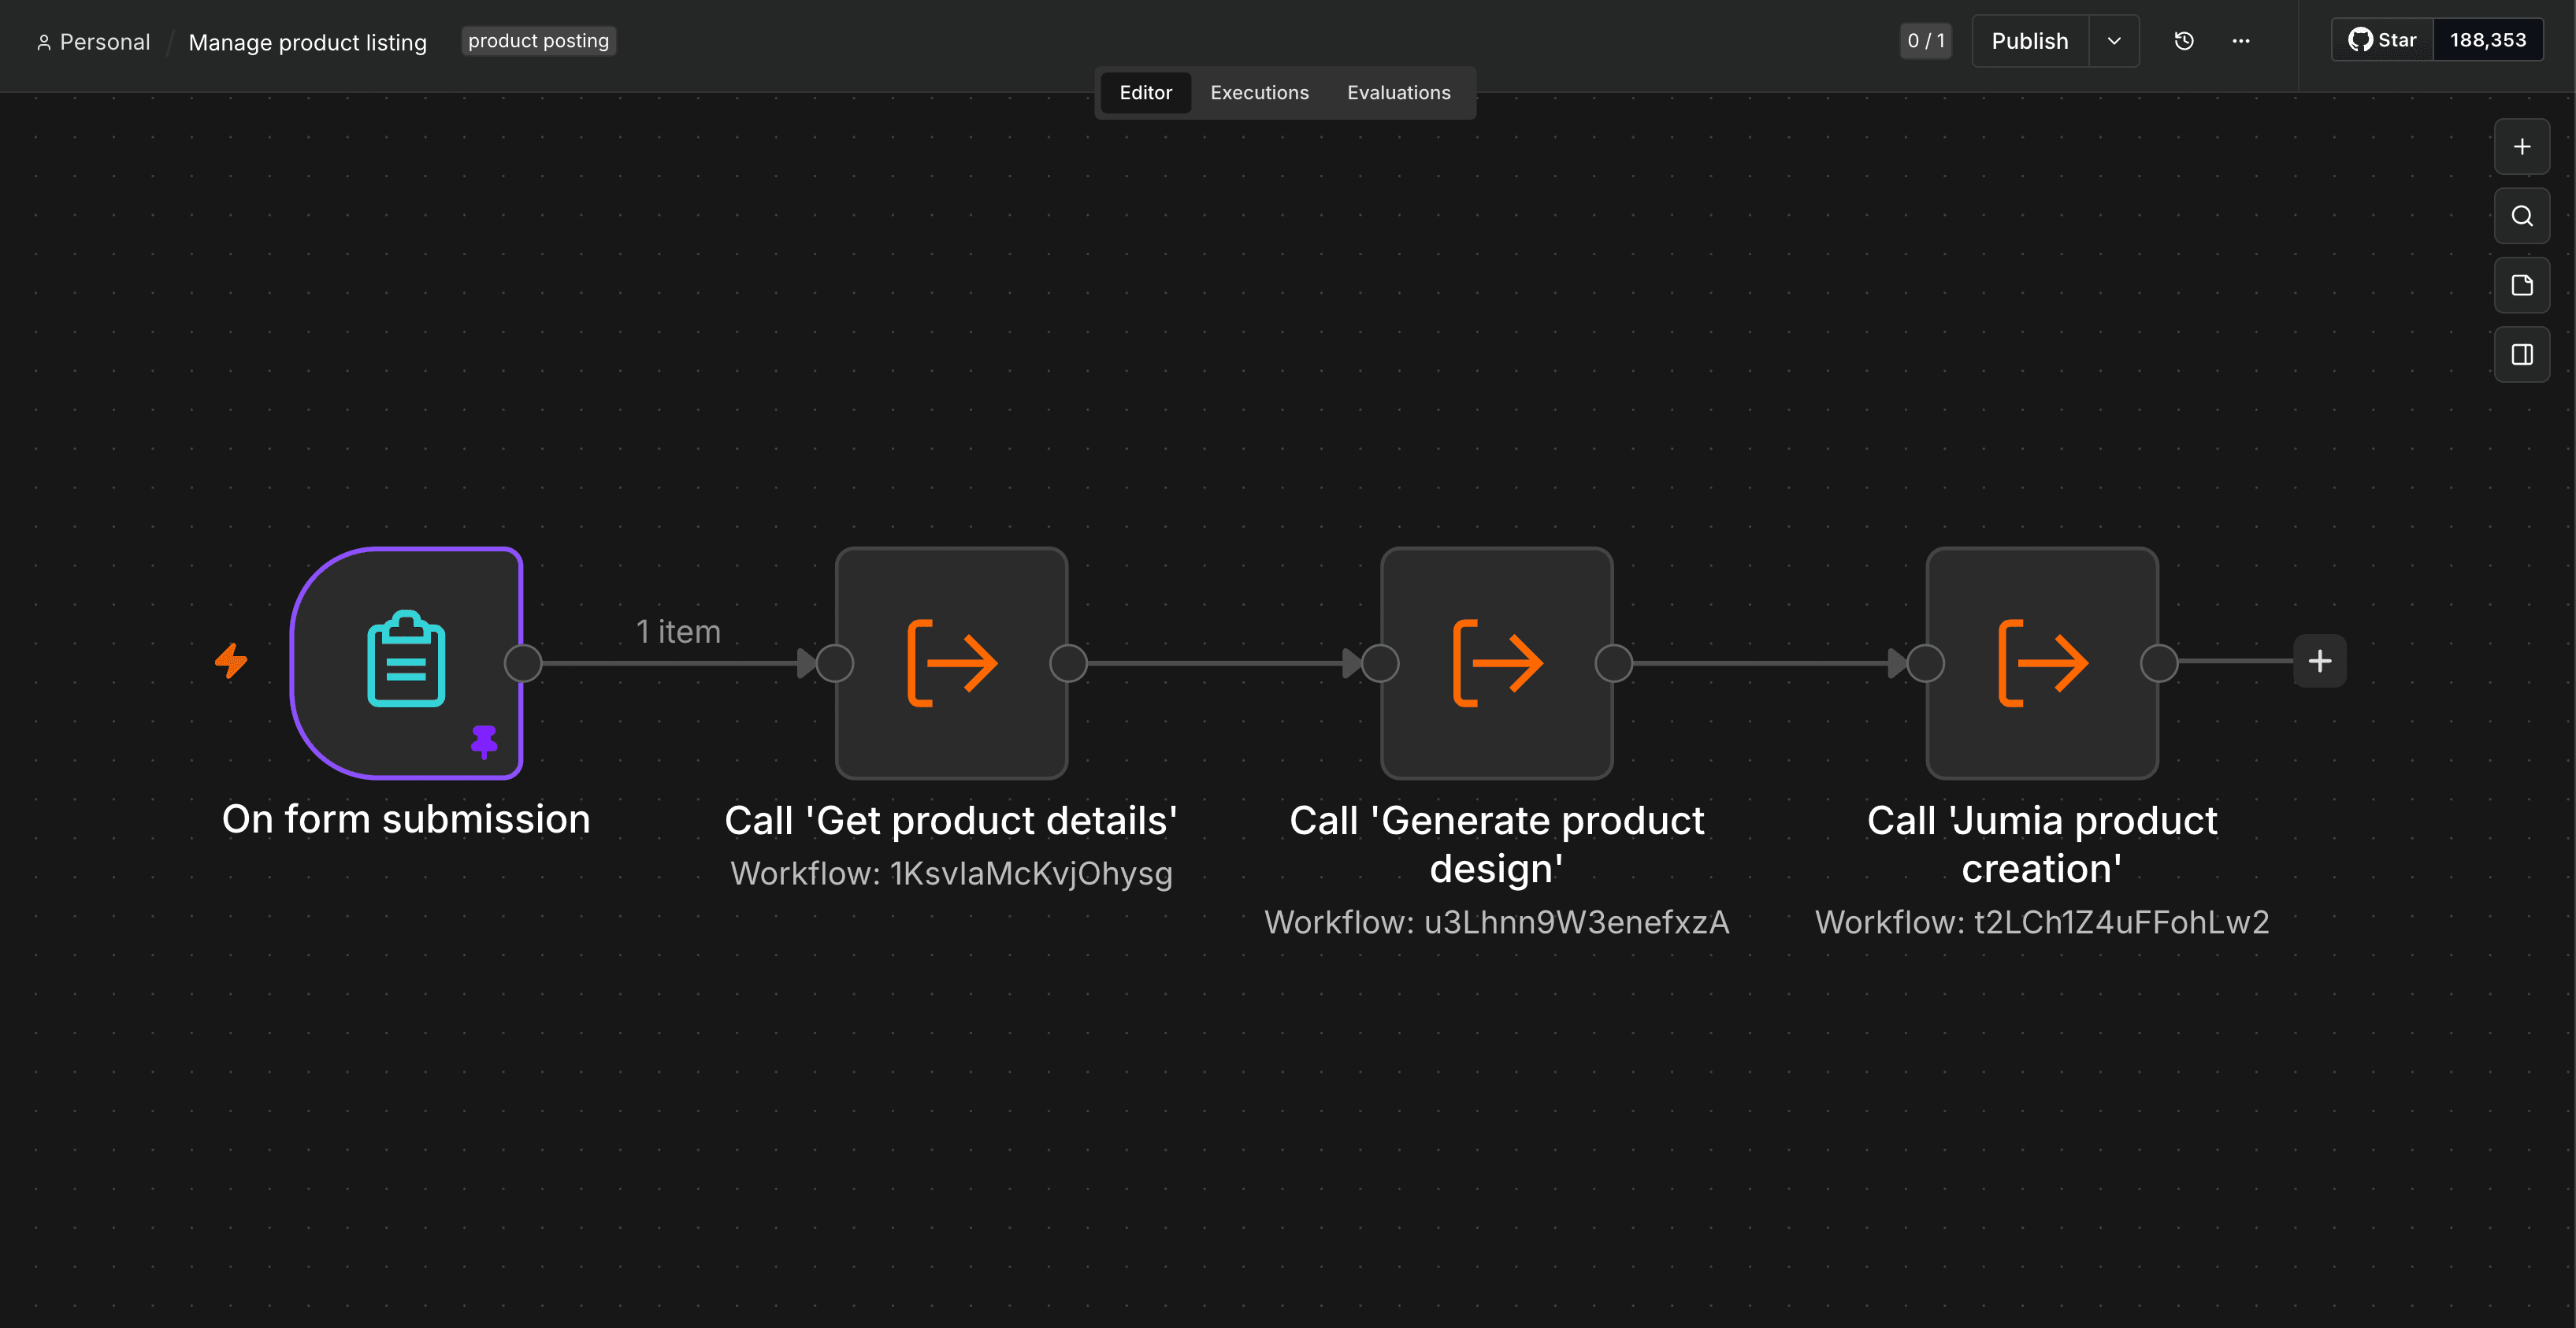Click the input handle of Get product details node
The height and width of the screenshot is (1328, 2576).
(835, 663)
